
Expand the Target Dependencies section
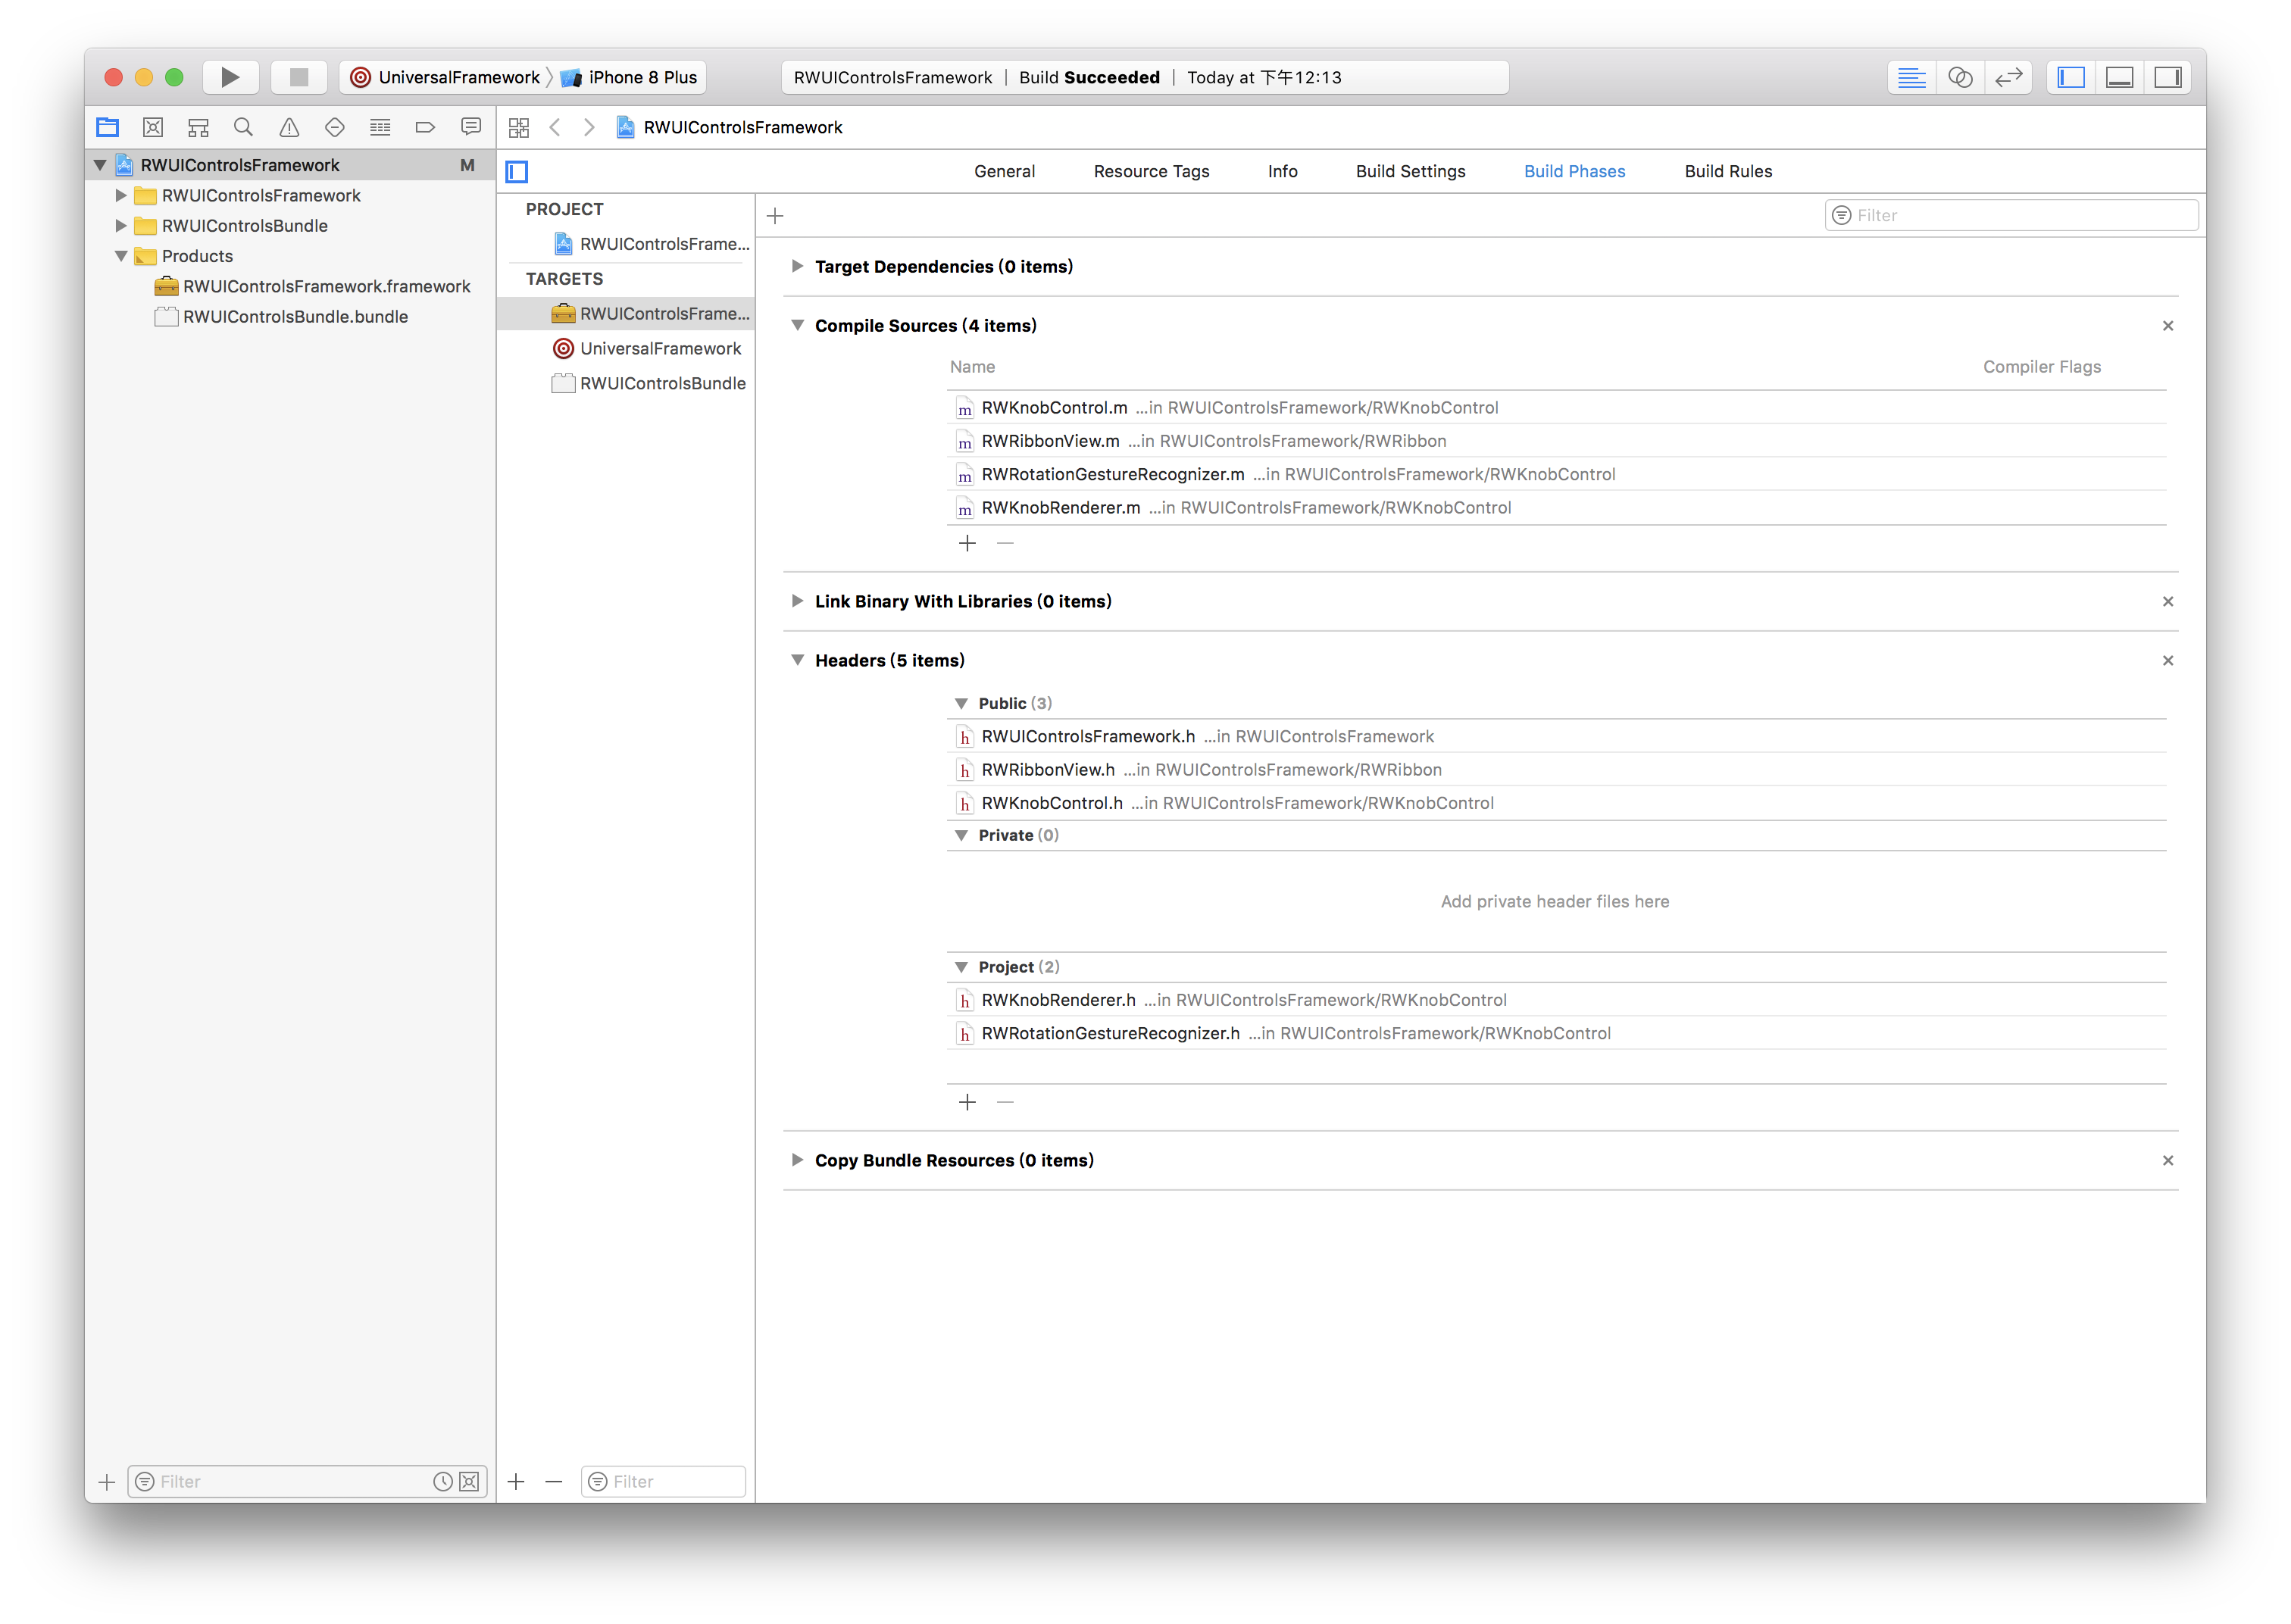click(x=797, y=266)
